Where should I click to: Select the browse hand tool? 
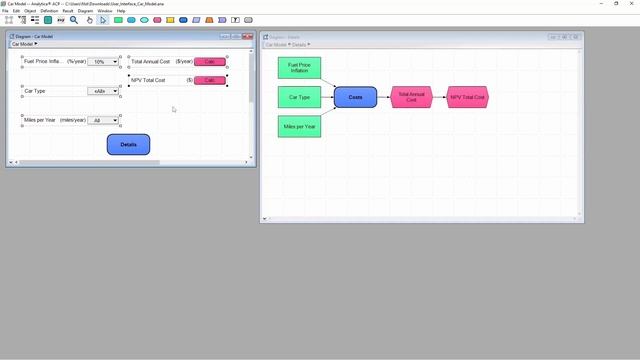click(x=89, y=20)
